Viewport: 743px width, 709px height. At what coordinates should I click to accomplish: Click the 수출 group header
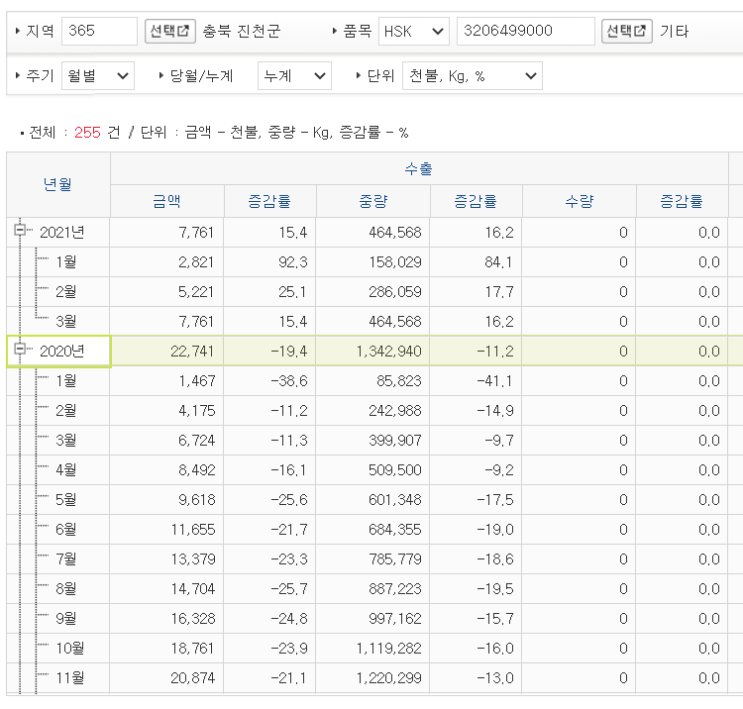pyautogui.click(x=418, y=169)
